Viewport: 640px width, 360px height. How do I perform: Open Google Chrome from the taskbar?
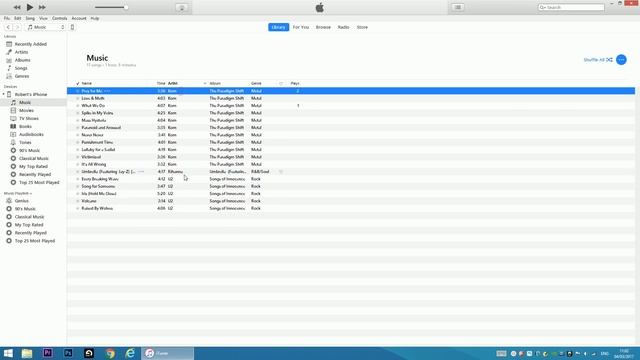(x=110, y=353)
